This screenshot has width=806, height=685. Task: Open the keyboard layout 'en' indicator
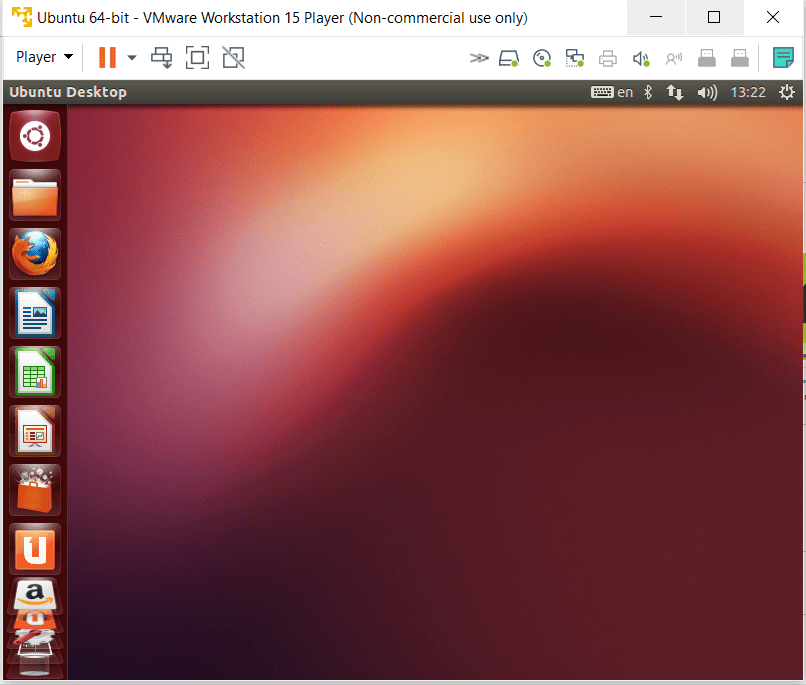612,92
